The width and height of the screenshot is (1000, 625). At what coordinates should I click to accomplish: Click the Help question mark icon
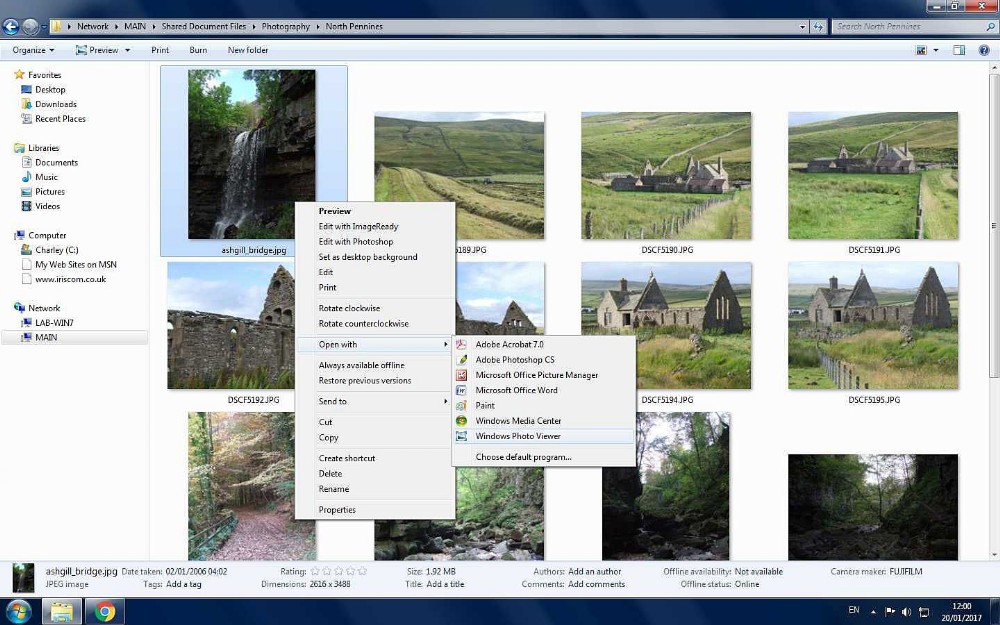tap(984, 50)
